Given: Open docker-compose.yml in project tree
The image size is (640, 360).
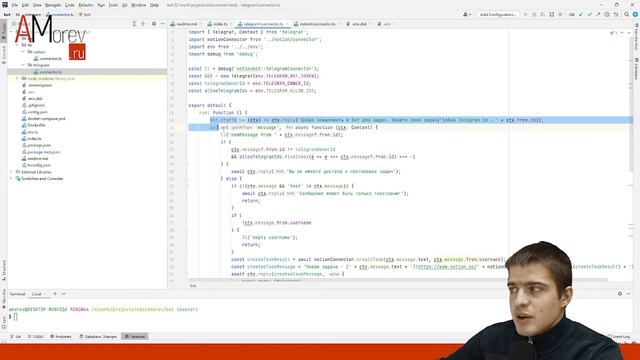Looking at the screenshot, I should coord(44,119).
